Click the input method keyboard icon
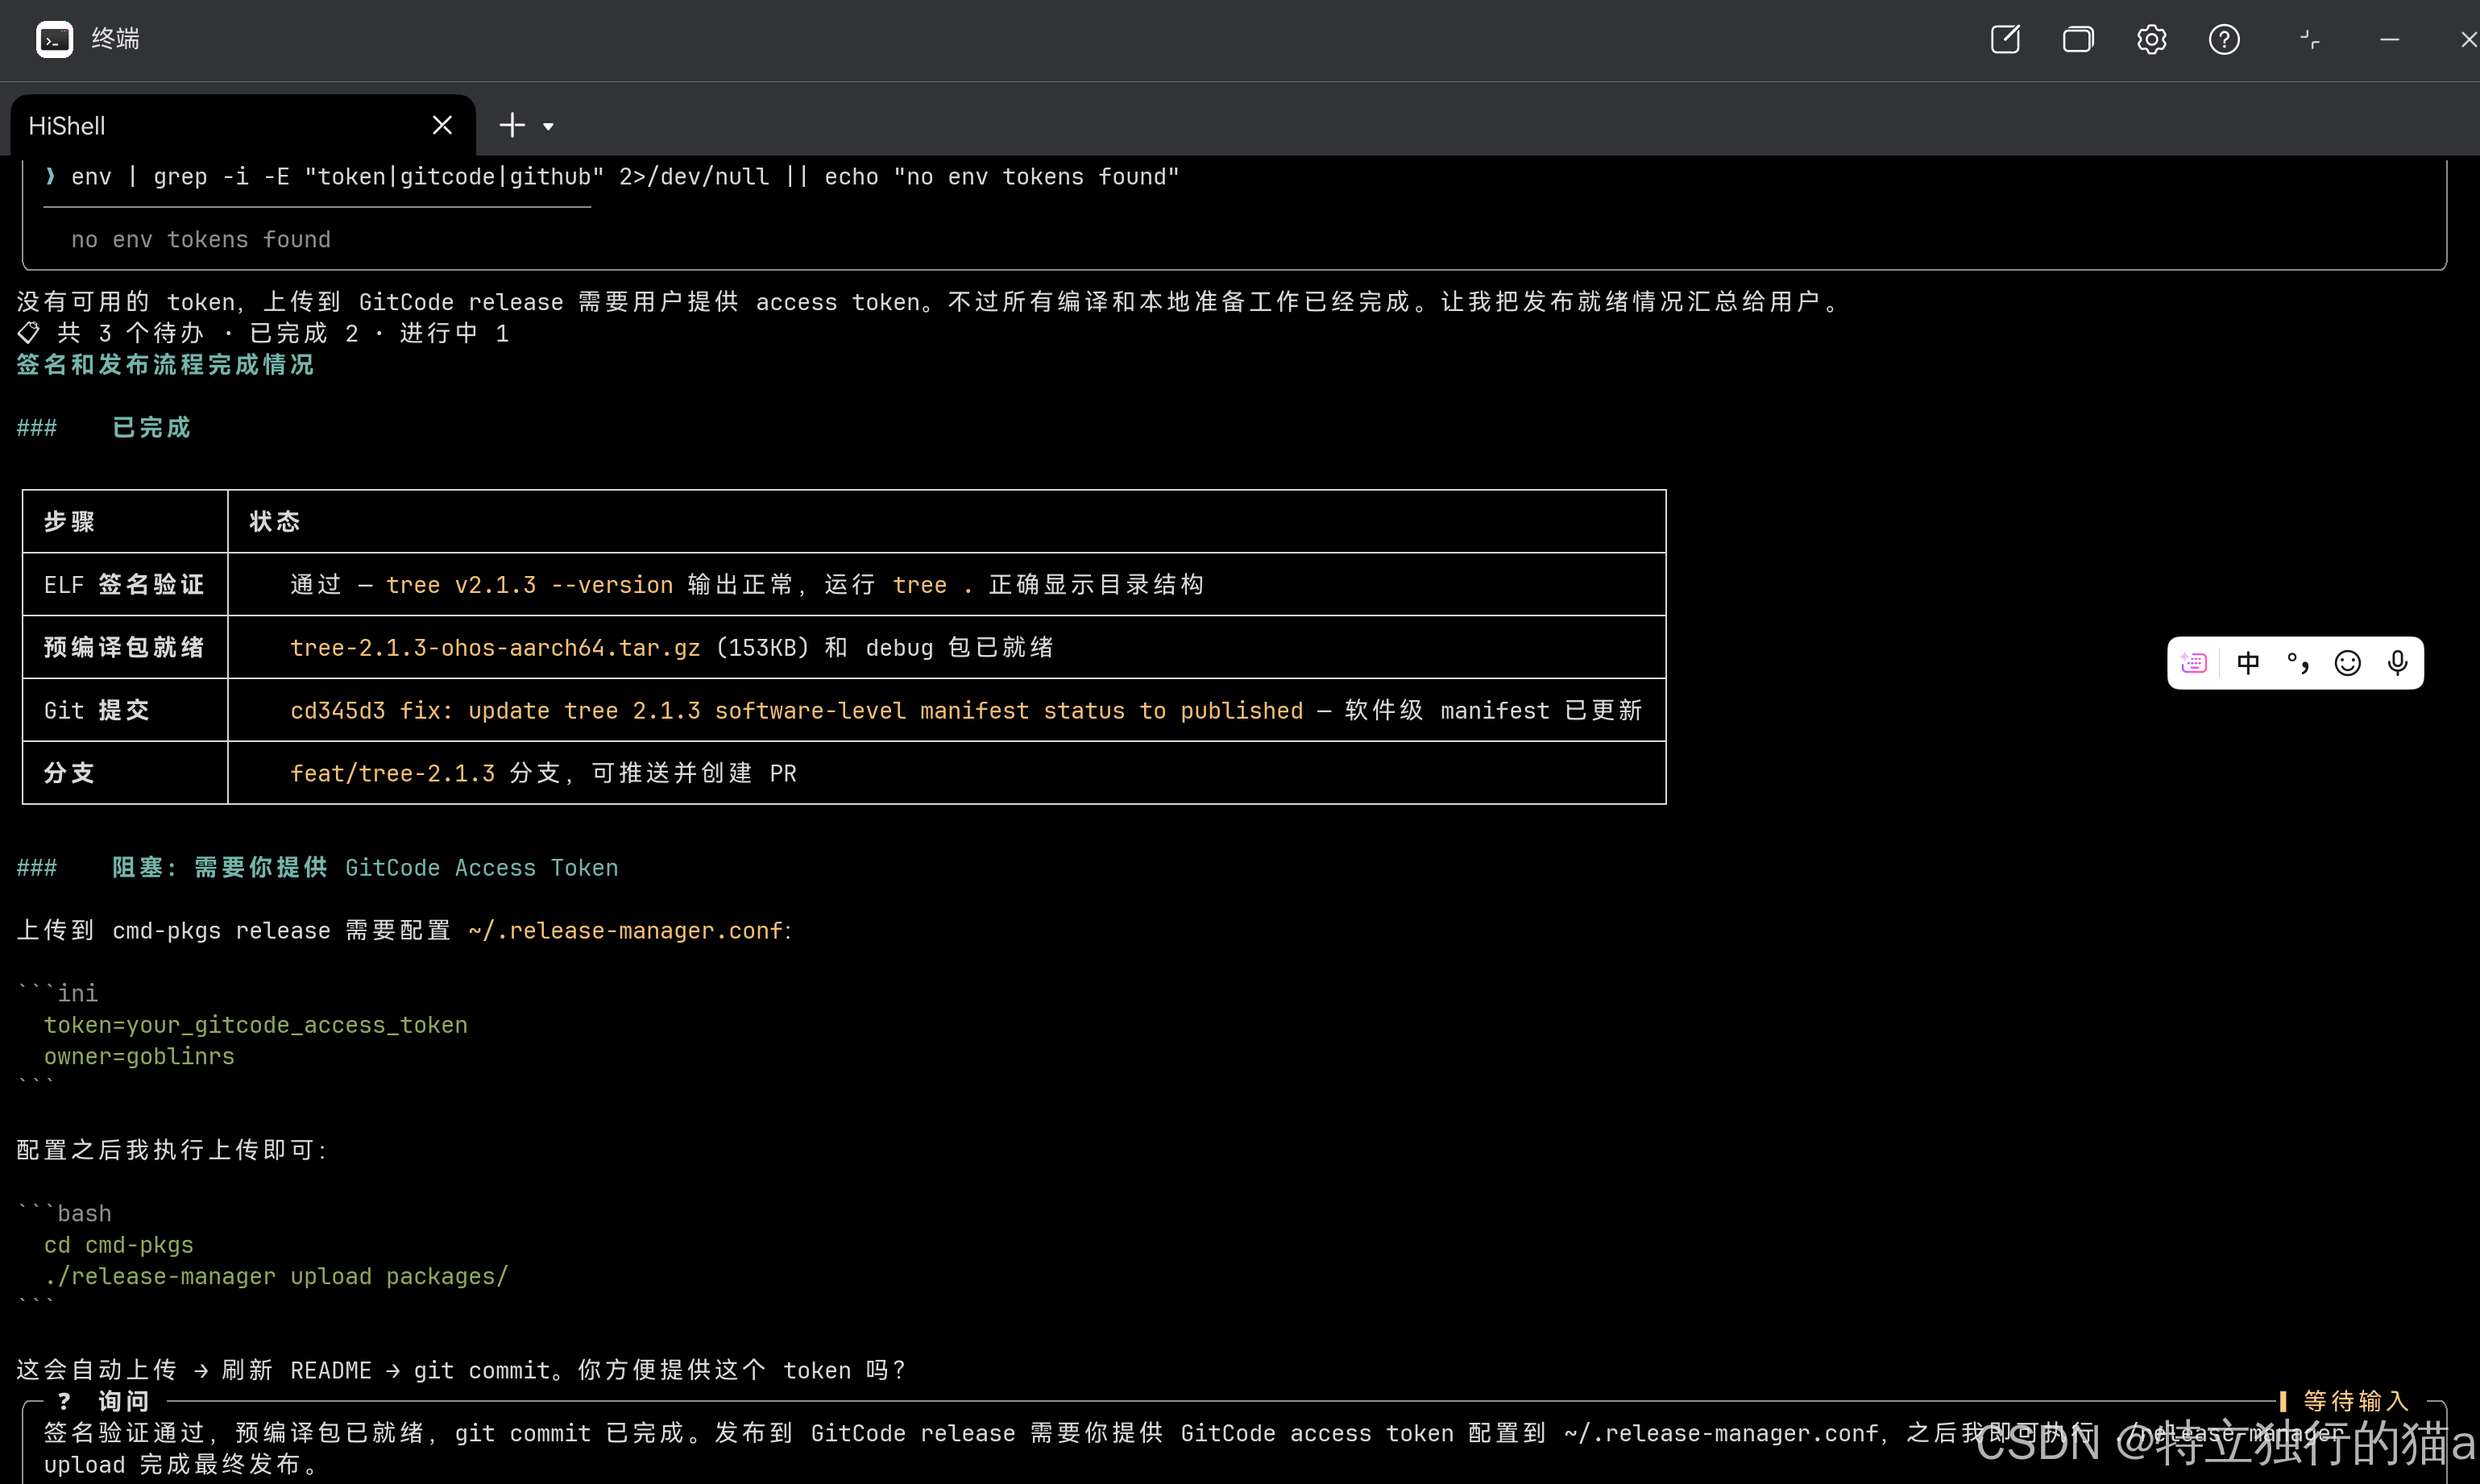Viewport: 2480px width, 1484px height. pos(2194,663)
